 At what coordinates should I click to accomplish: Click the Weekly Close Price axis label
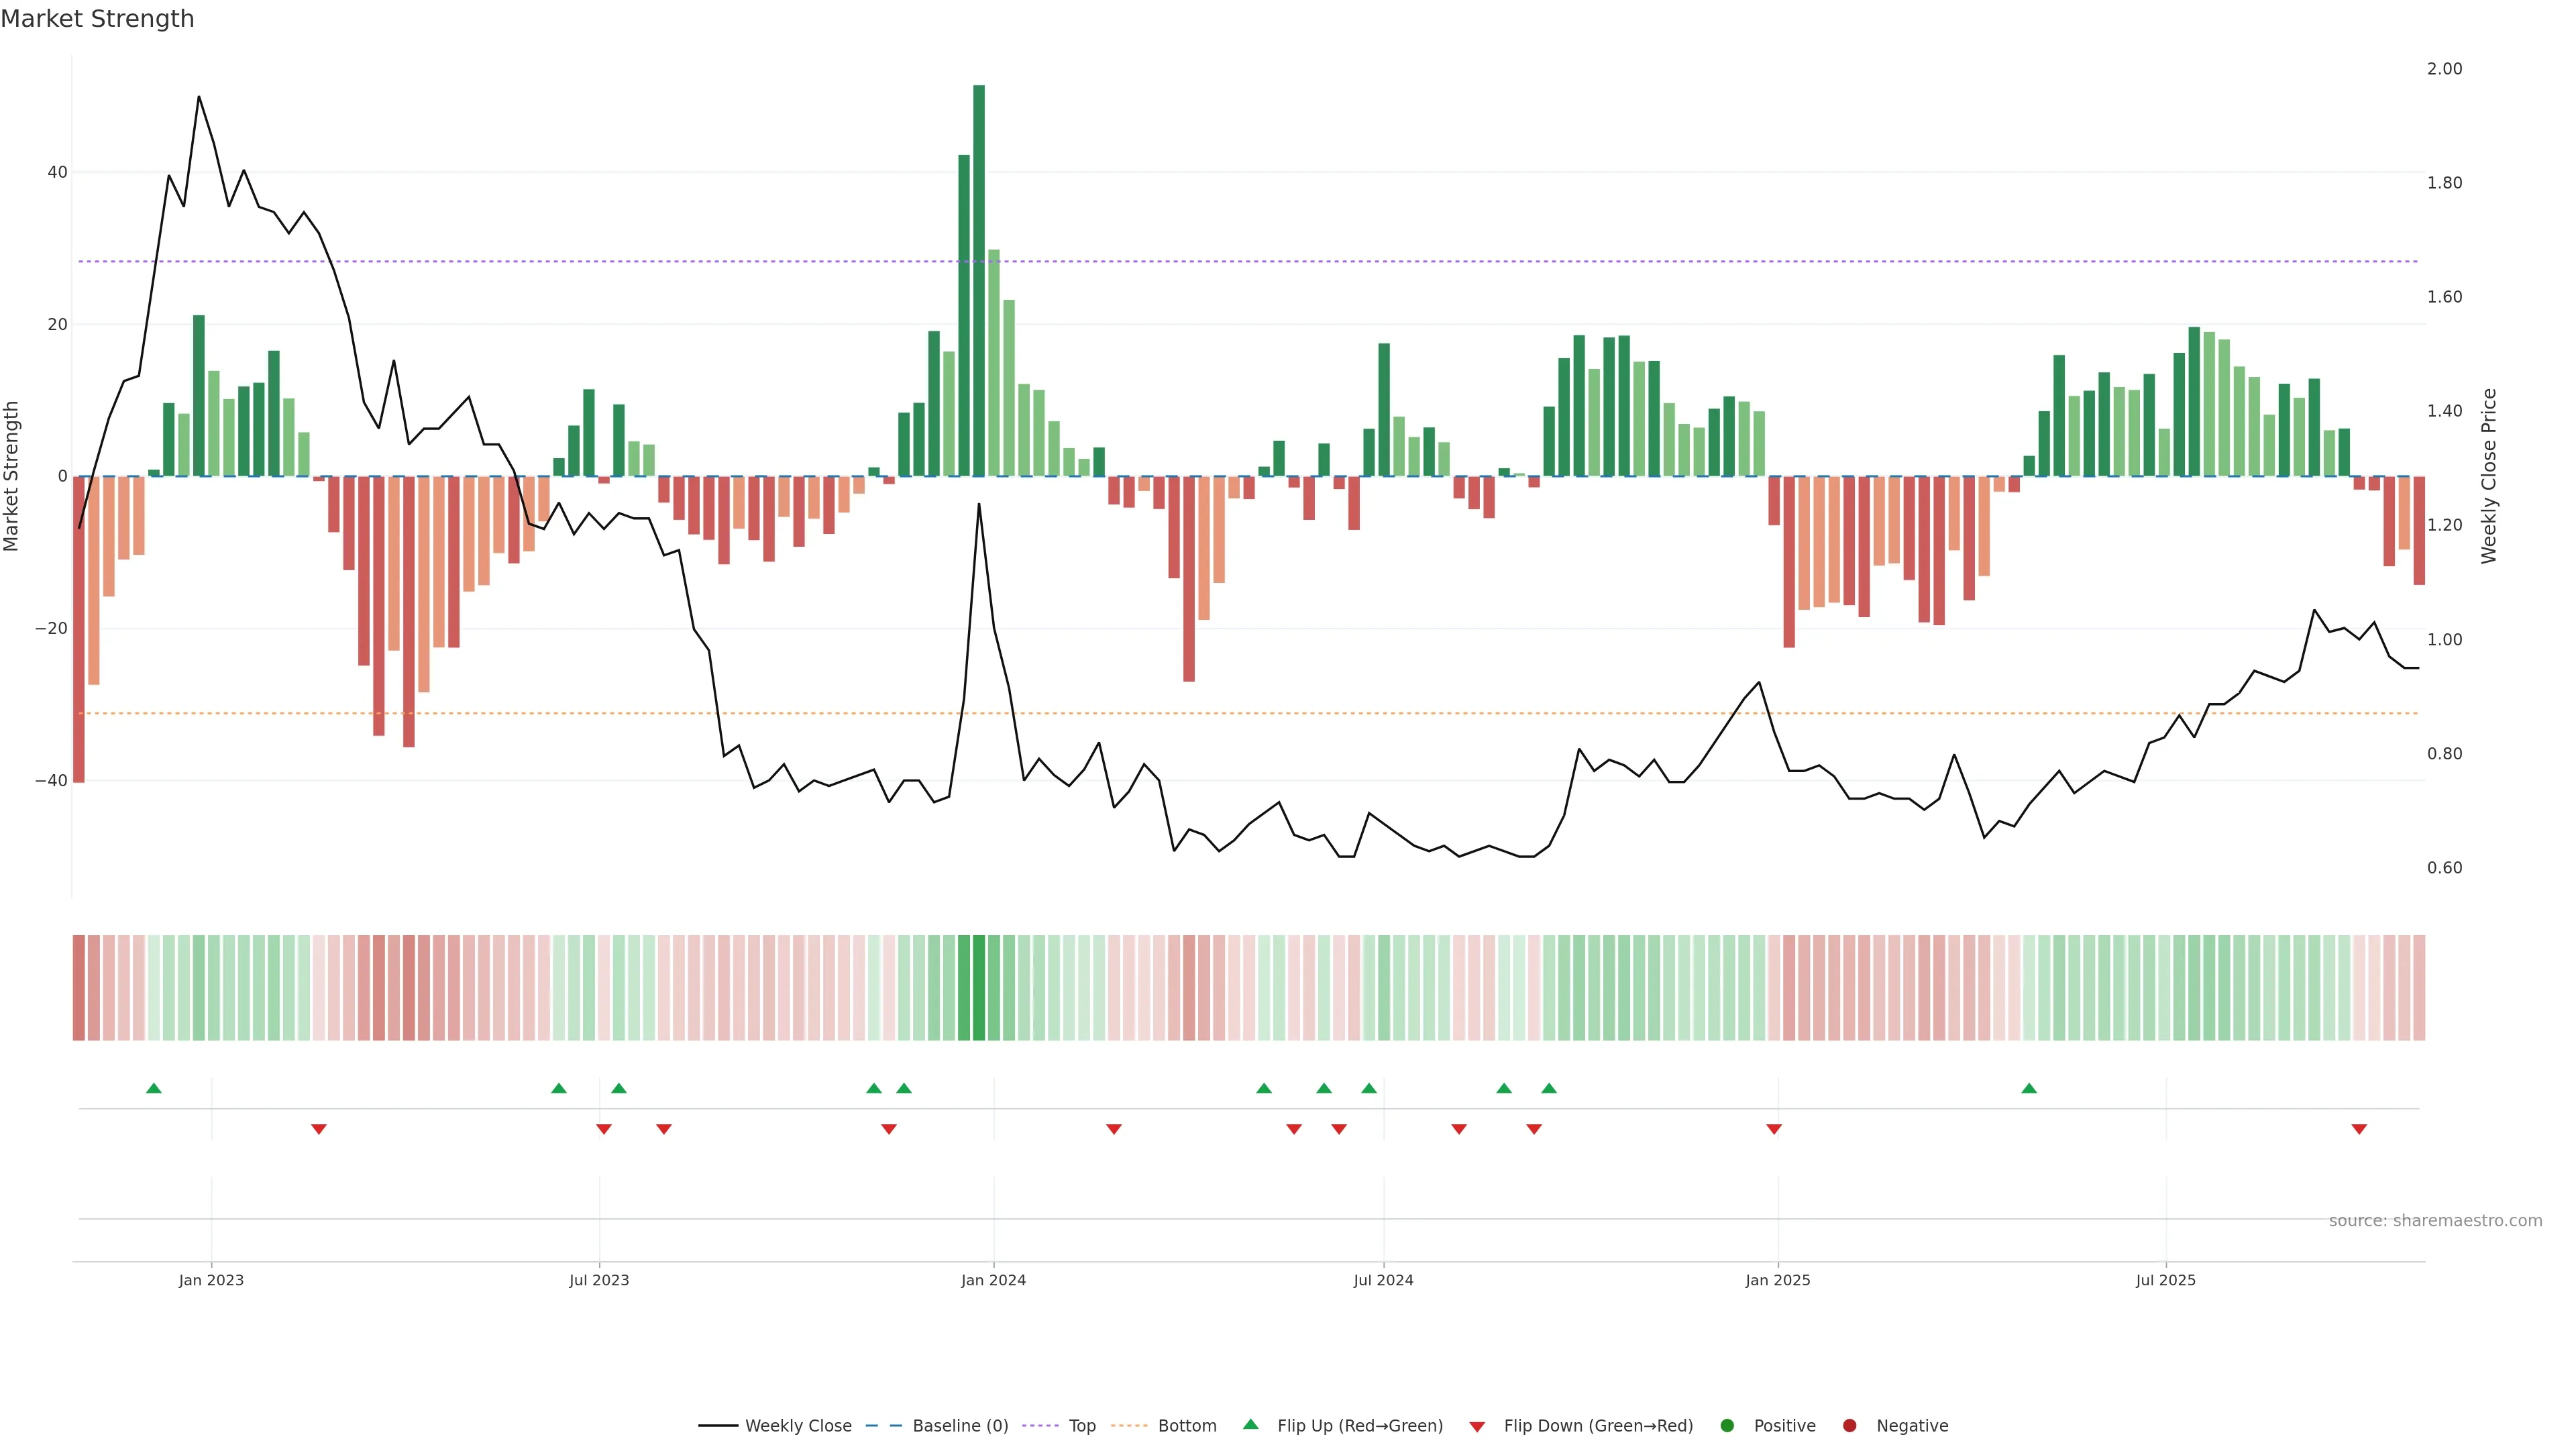click(2489, 476)
